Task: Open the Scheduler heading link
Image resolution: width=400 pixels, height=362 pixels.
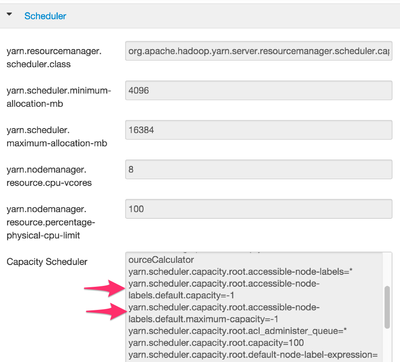Action: click(45, 16)
